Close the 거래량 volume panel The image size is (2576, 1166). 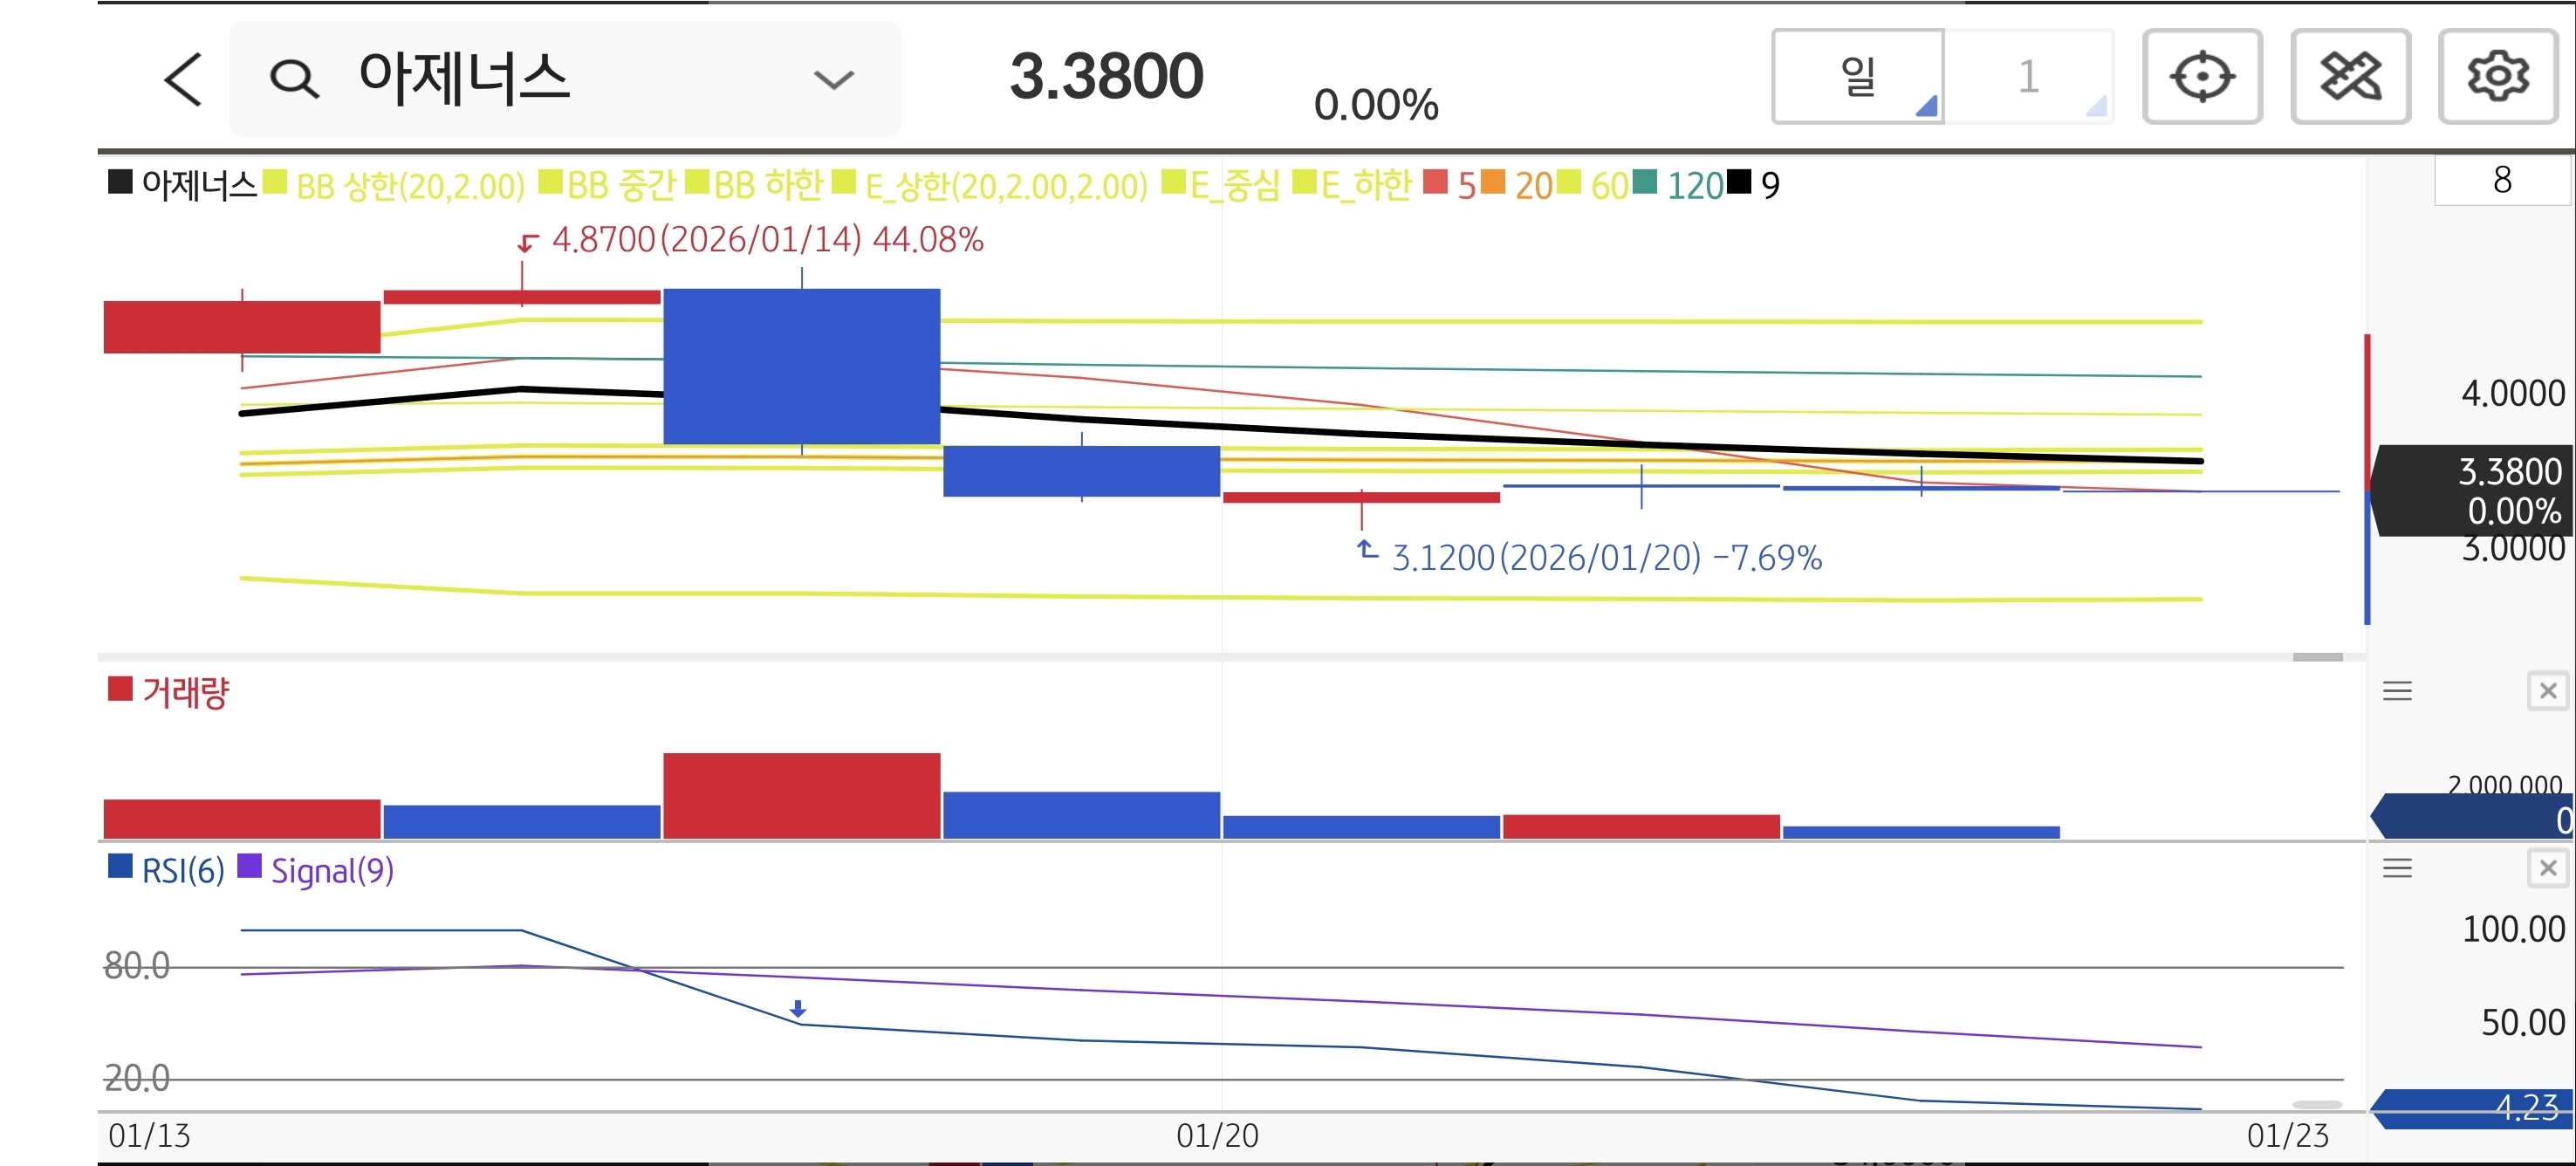[x=2547, y=691]
